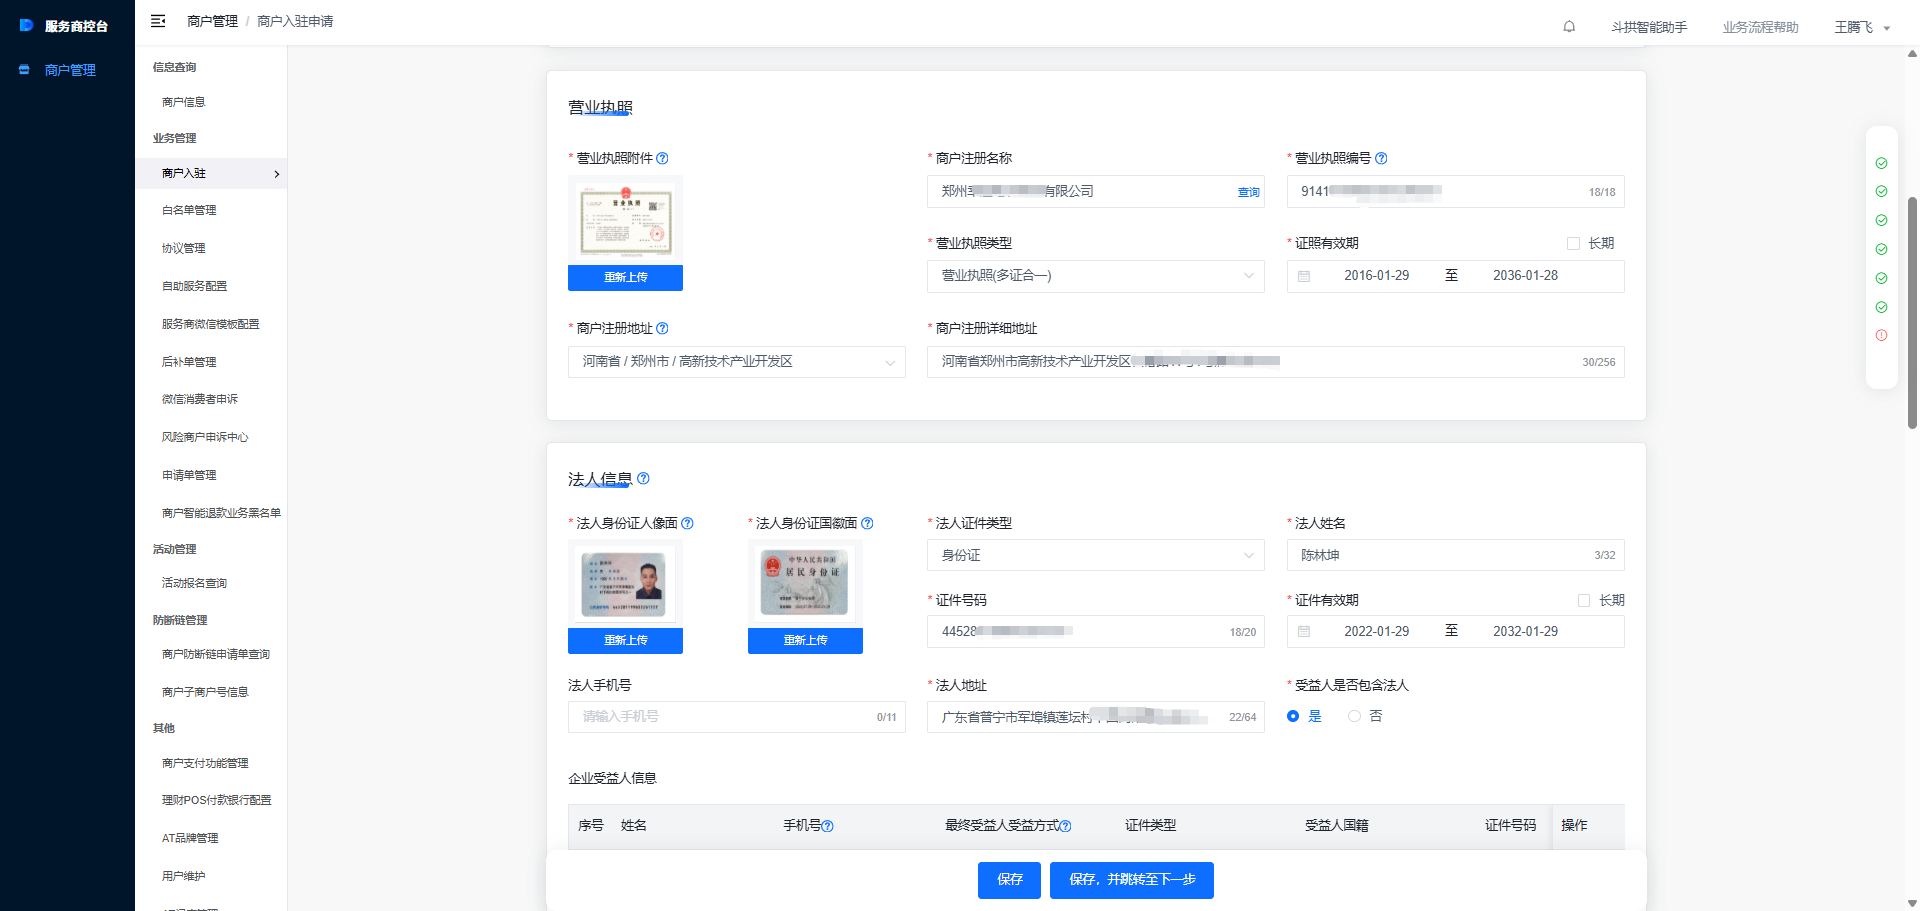Click the 保存 button
Viewport: 1920px width, 911px height.
coord(1009,880)
